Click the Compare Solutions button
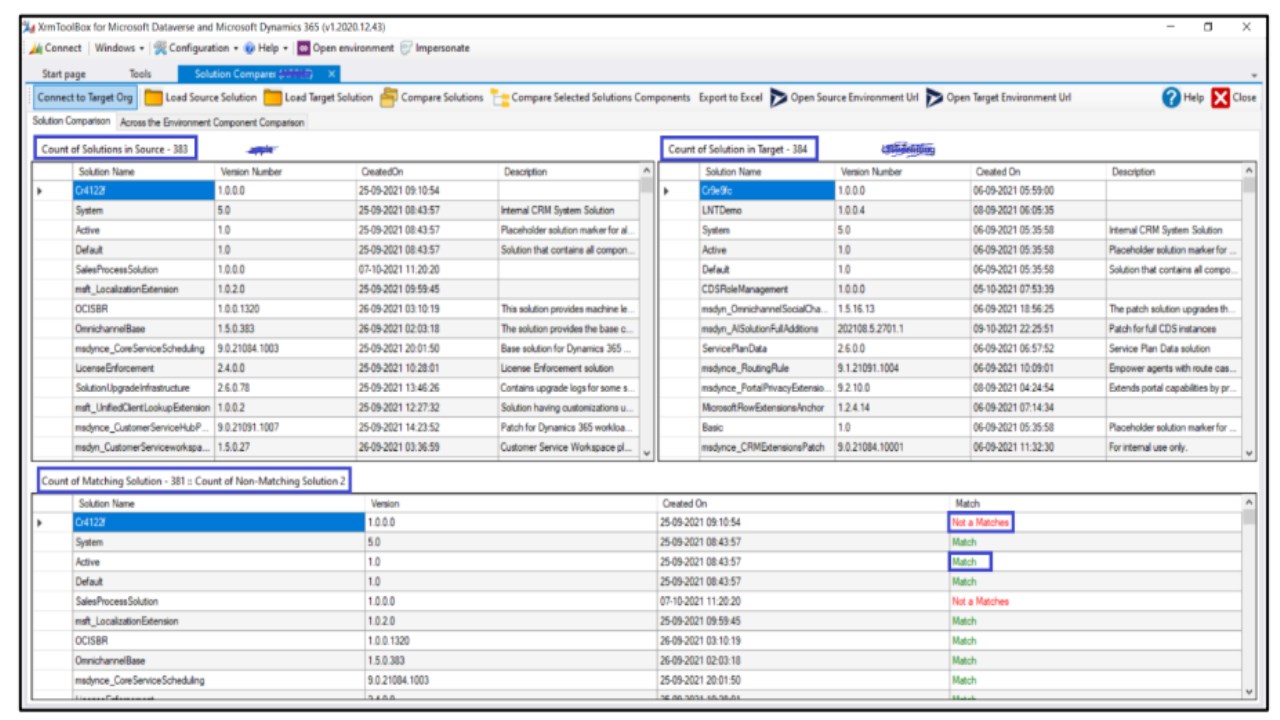1280x720 pixels. coord(432,98)
